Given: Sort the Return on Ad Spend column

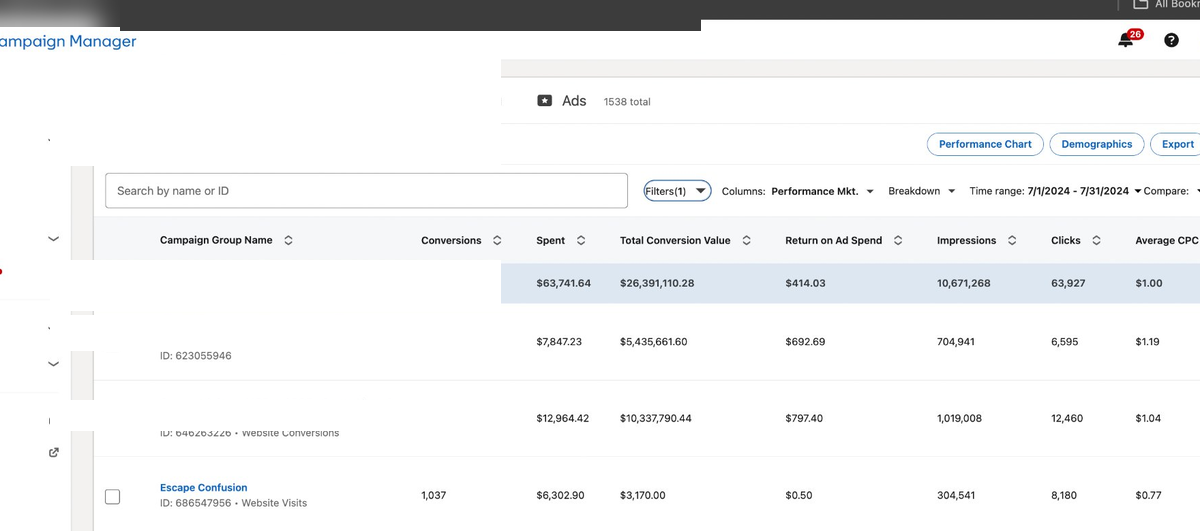Looking at the screenshot, I should click(x=898, y=241).
